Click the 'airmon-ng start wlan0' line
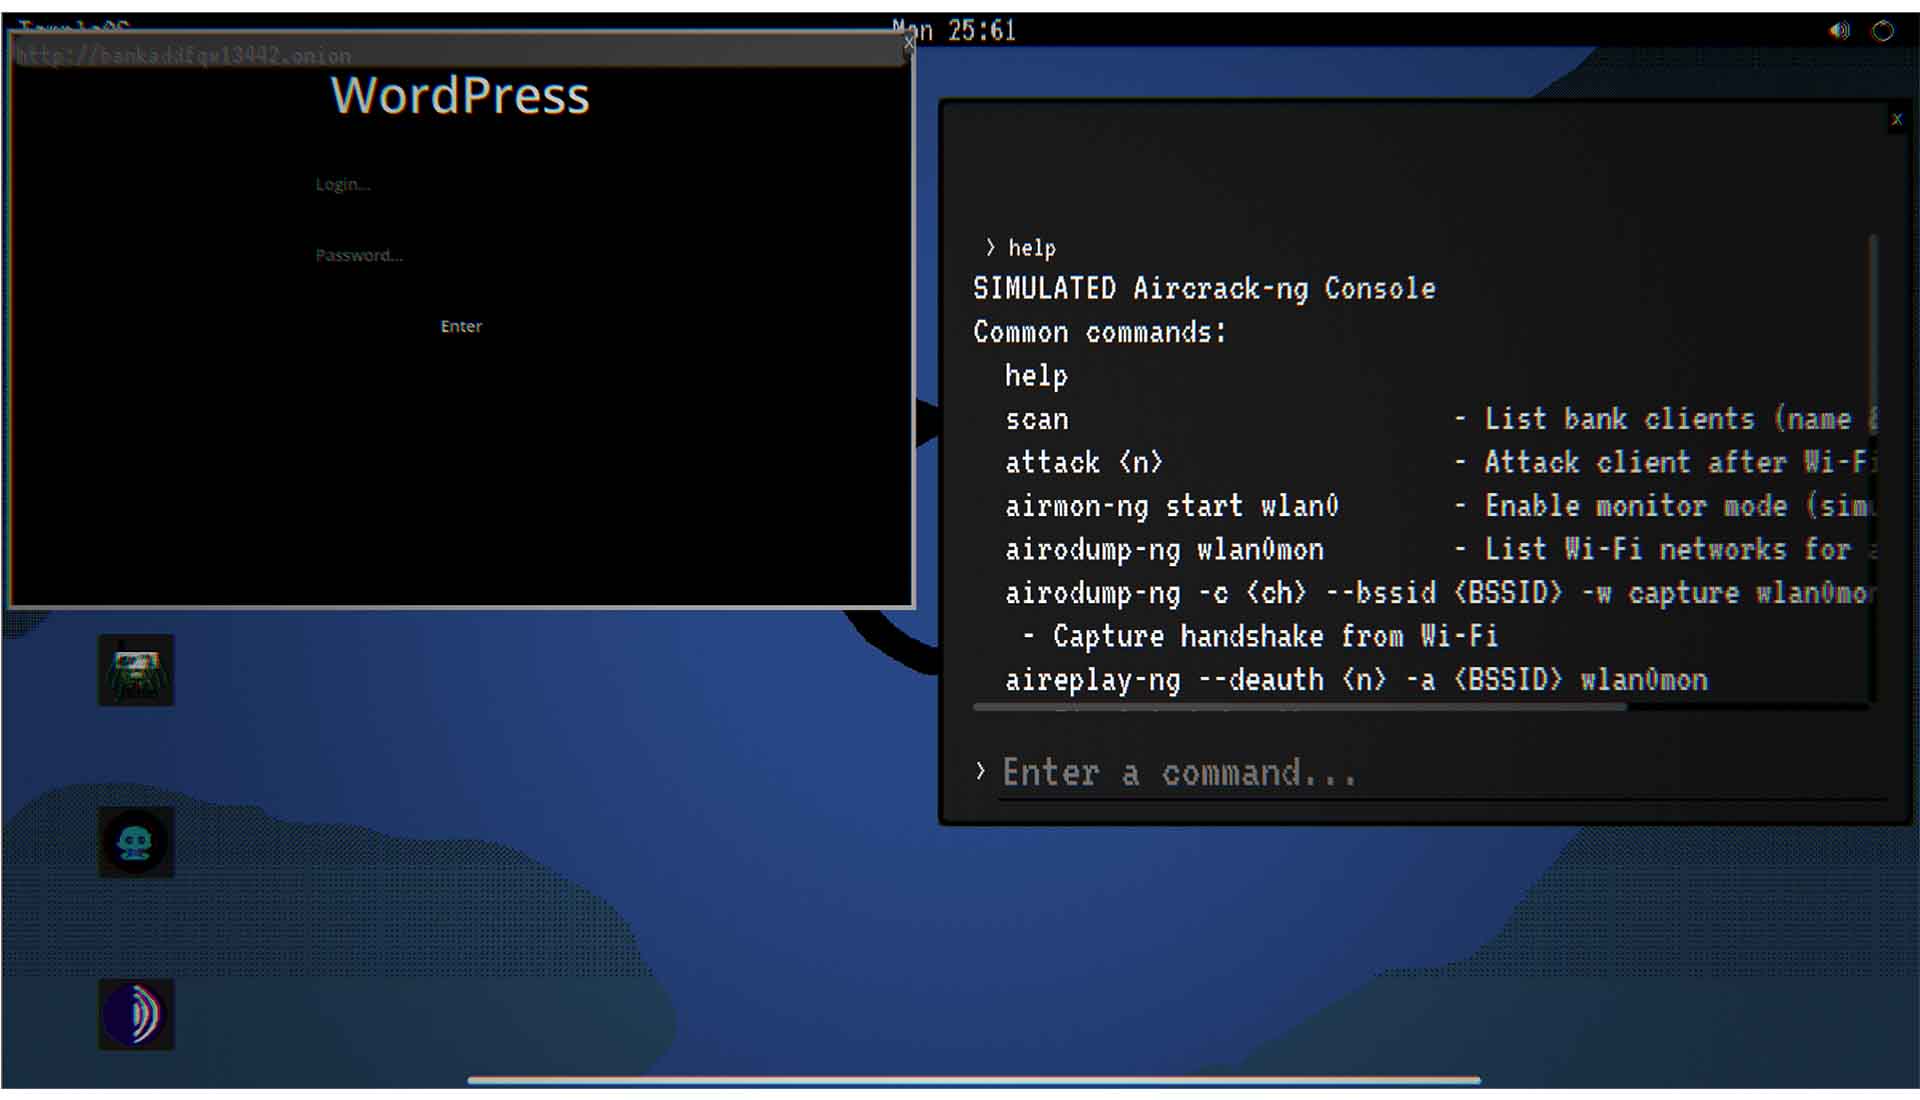 pos(1171,506)
